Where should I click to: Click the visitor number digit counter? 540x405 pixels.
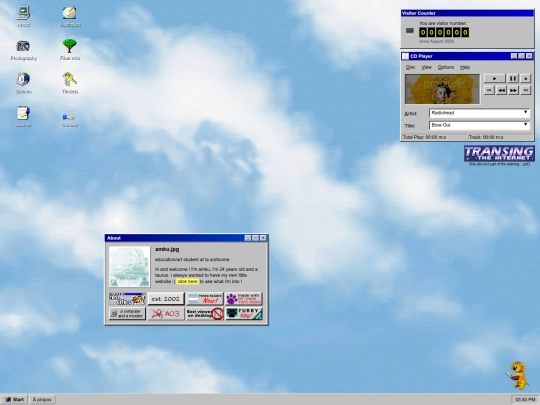[x=444, y=32]
